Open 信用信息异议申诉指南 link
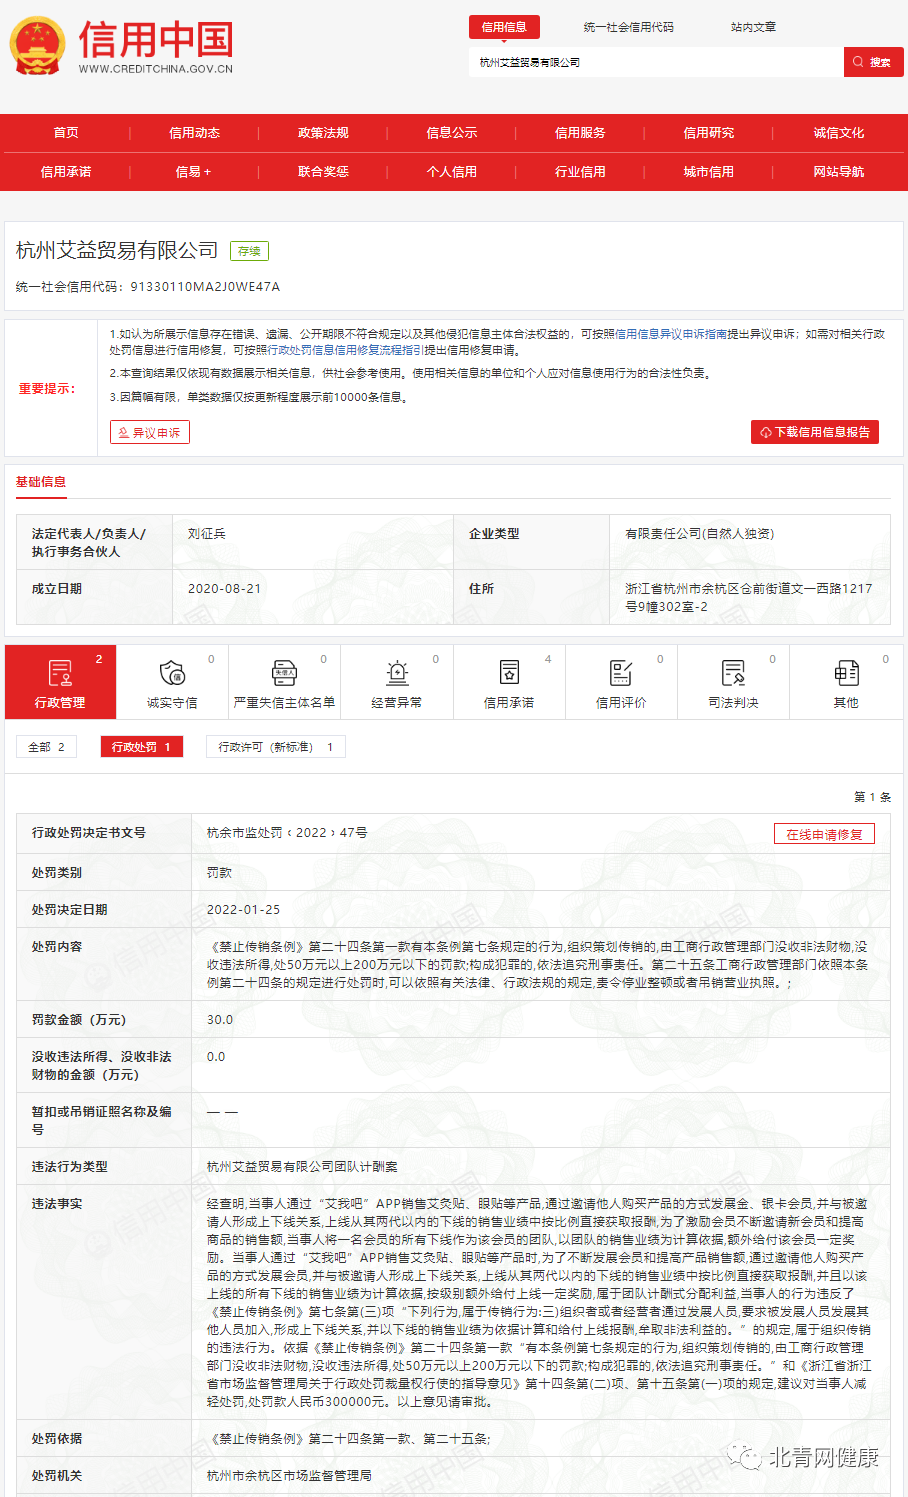The height and width of the screenshot is (1497, 908). click(x=671, y=334)
